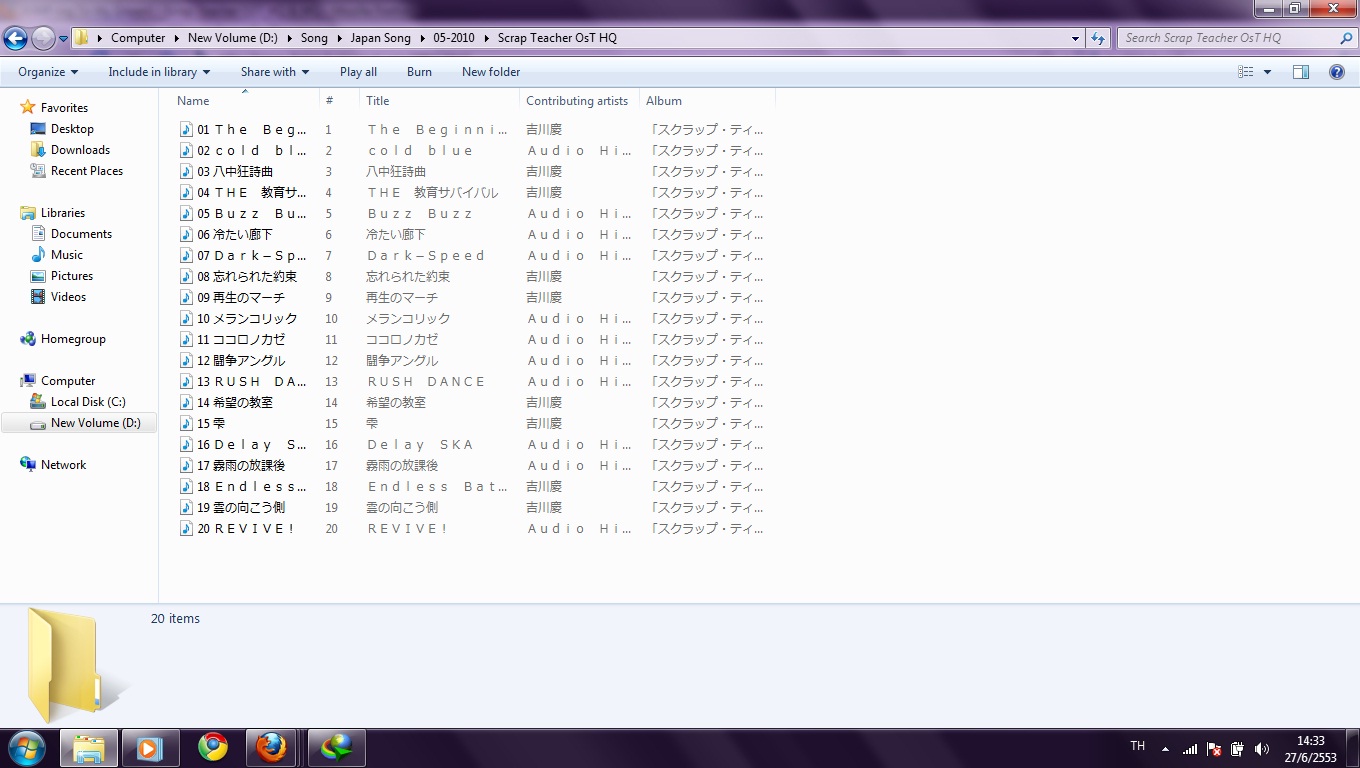1360x768 pixels.
Task: Launch Google Chrome from the taskbar
Action: 212,747
